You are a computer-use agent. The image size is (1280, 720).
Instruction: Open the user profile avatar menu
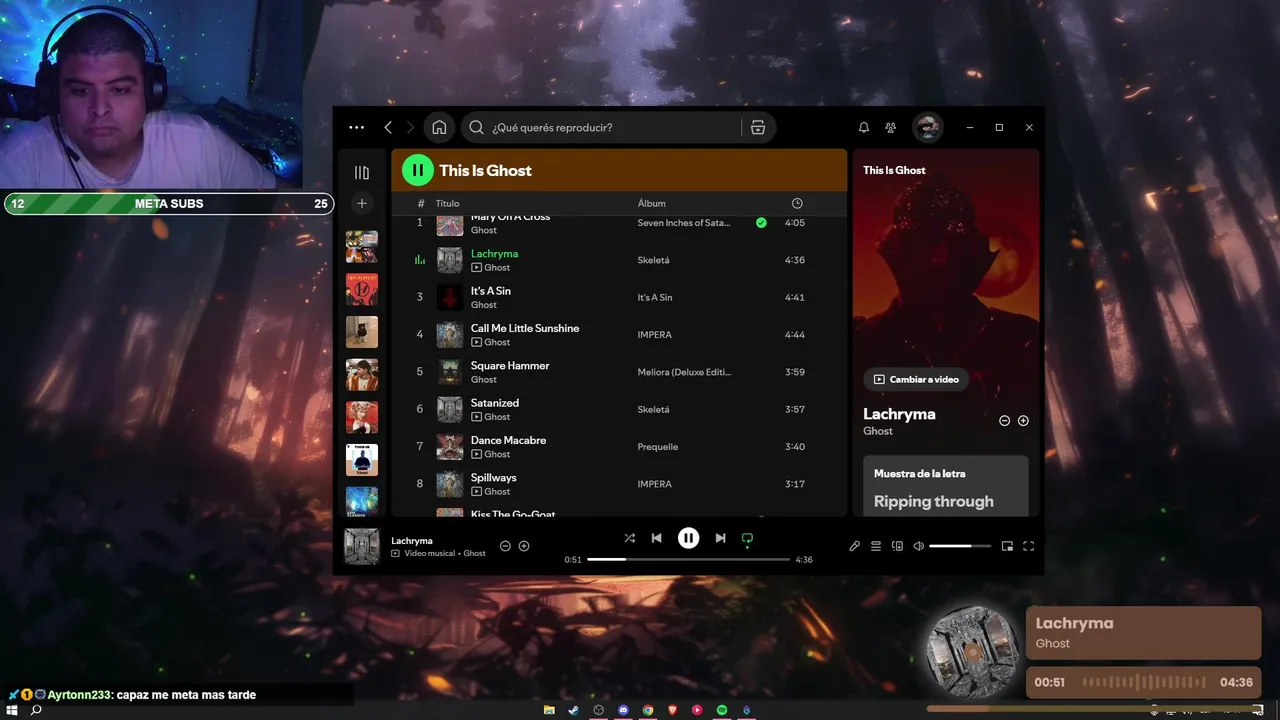coord(928,127)
